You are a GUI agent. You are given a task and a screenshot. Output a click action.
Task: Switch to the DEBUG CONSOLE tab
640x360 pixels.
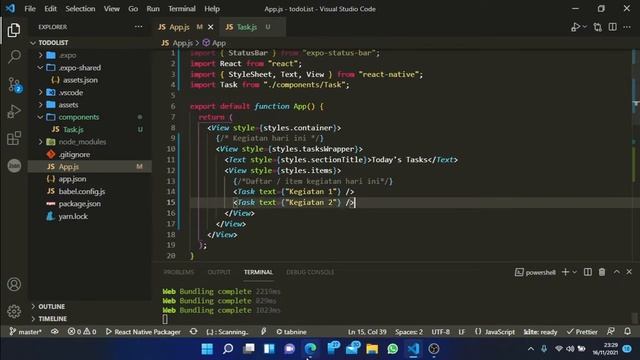pyautogui.click(x=310, y=272)
